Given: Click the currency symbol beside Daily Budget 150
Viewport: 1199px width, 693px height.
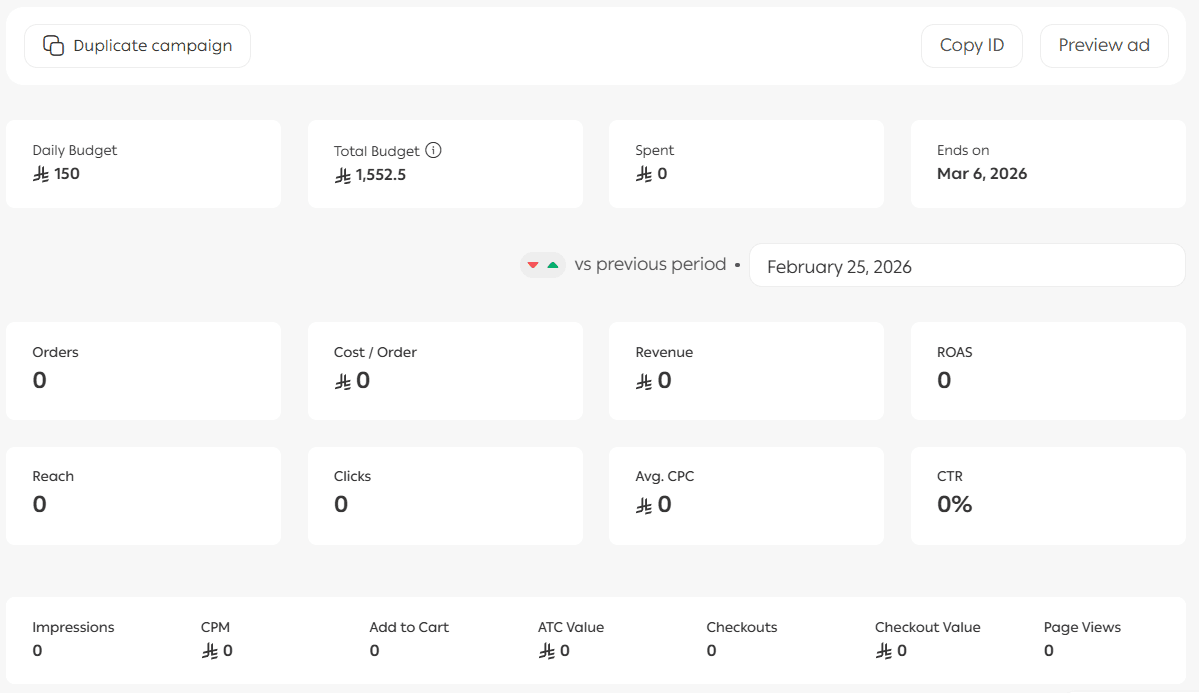Looking at the screenshot, I should tap(41, 174).
